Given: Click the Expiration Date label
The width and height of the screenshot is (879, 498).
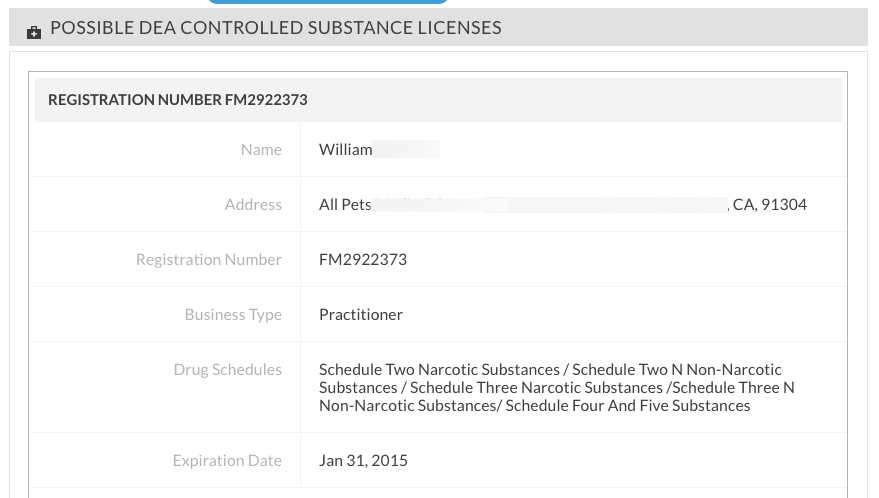Looking at the screenshot, I should [x=227, y=460].
